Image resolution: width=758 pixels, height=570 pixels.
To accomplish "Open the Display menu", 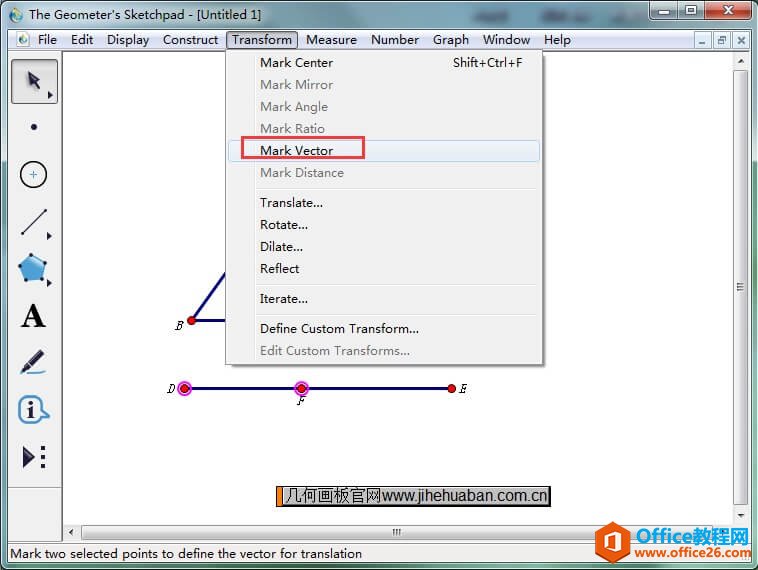I will [128, 40].
